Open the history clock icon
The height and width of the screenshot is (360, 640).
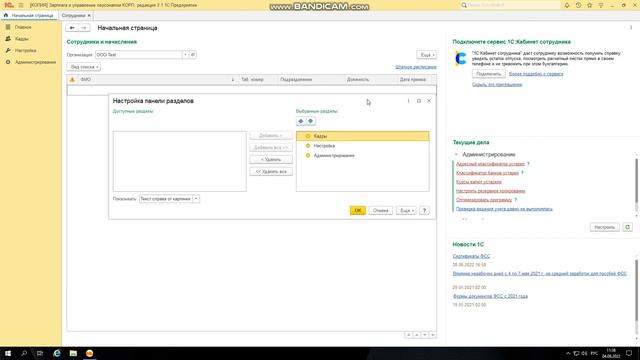pyautogui.click(x=578, y=5)
